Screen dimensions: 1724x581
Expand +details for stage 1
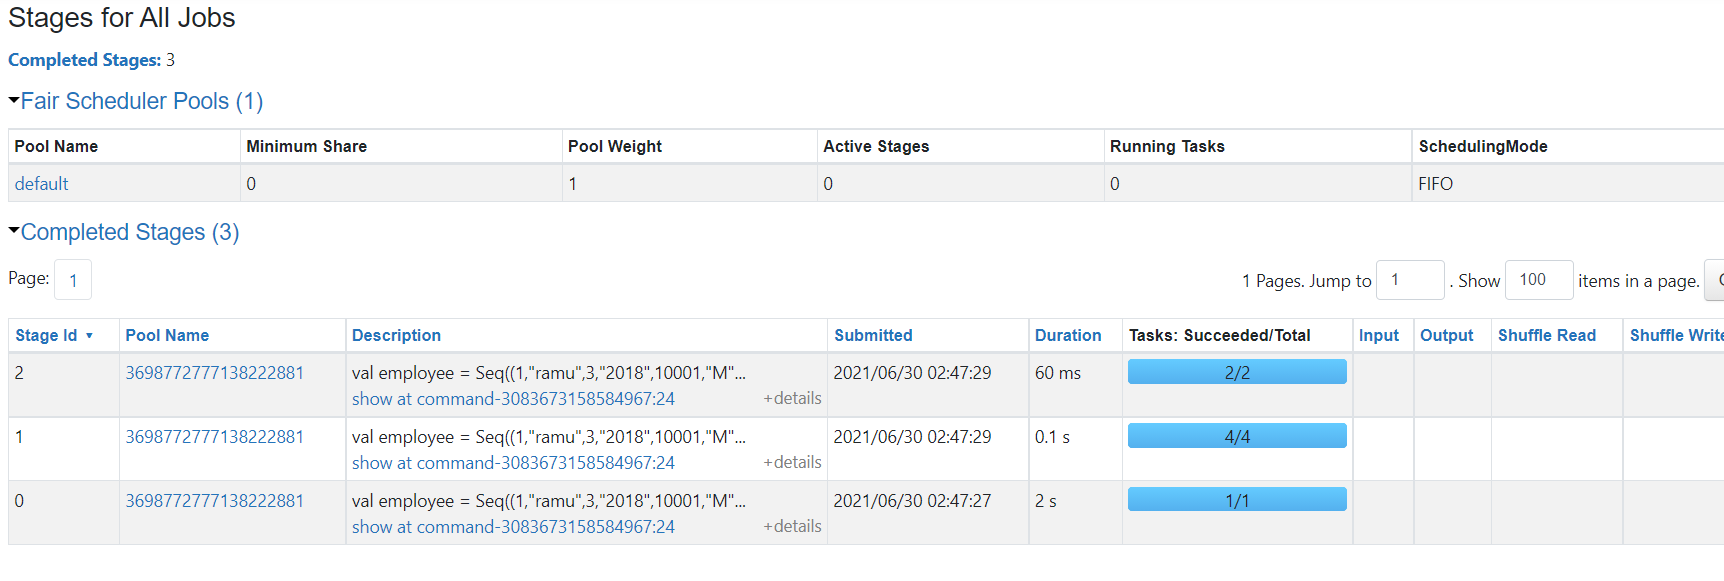[792, 462]
